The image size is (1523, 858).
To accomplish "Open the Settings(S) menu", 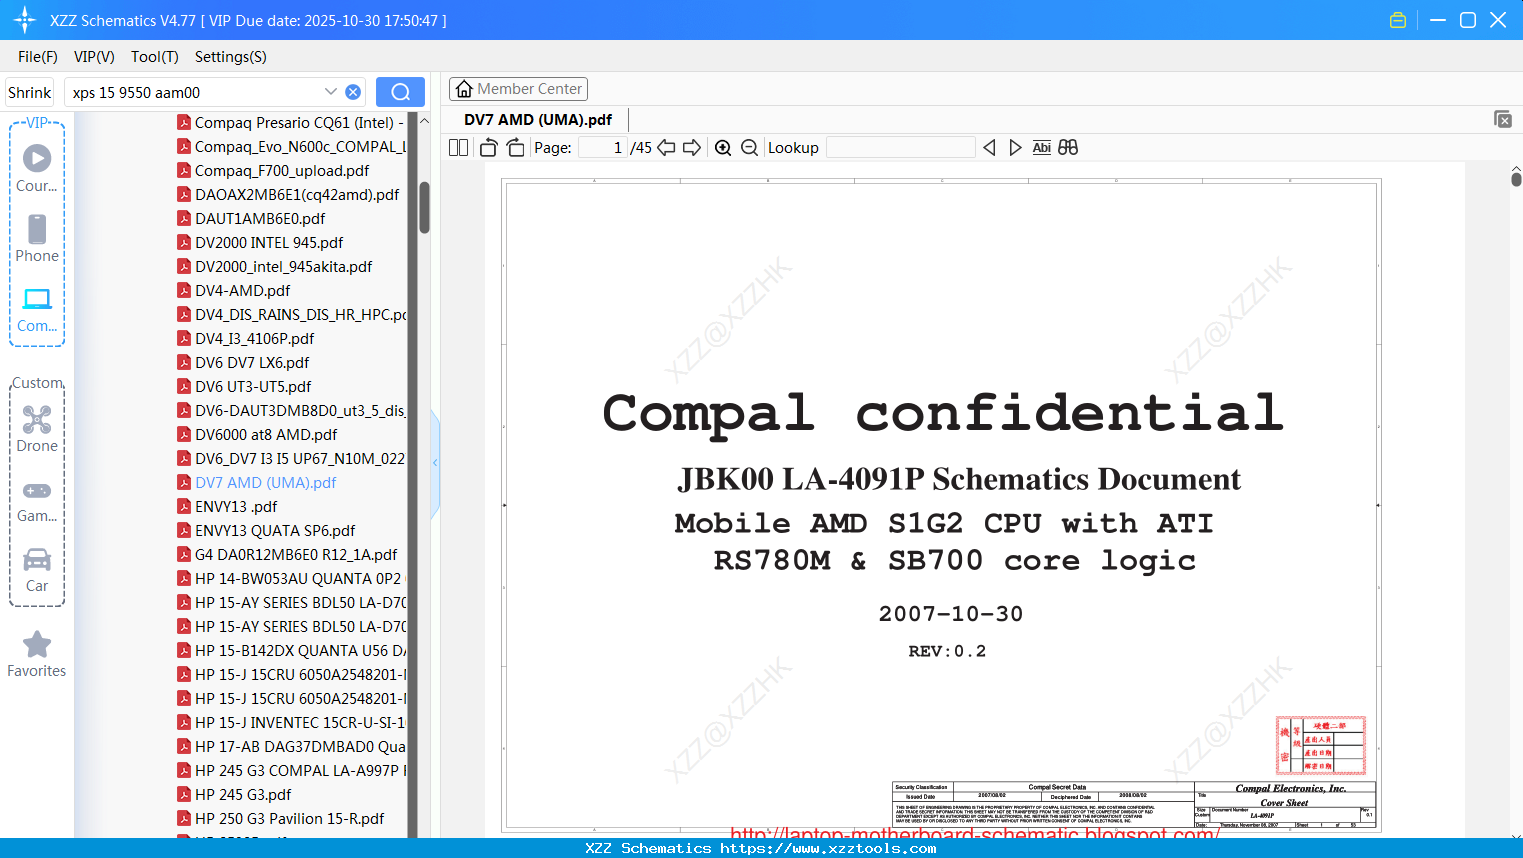I will point(231,57).
